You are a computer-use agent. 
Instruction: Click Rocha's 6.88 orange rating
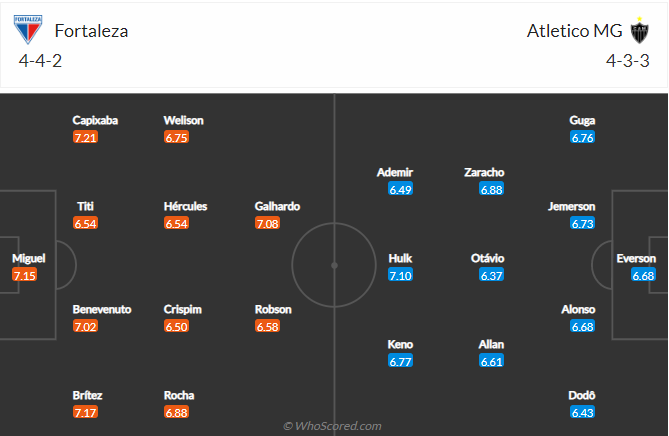pyautogui.click(x=176, y=413)
